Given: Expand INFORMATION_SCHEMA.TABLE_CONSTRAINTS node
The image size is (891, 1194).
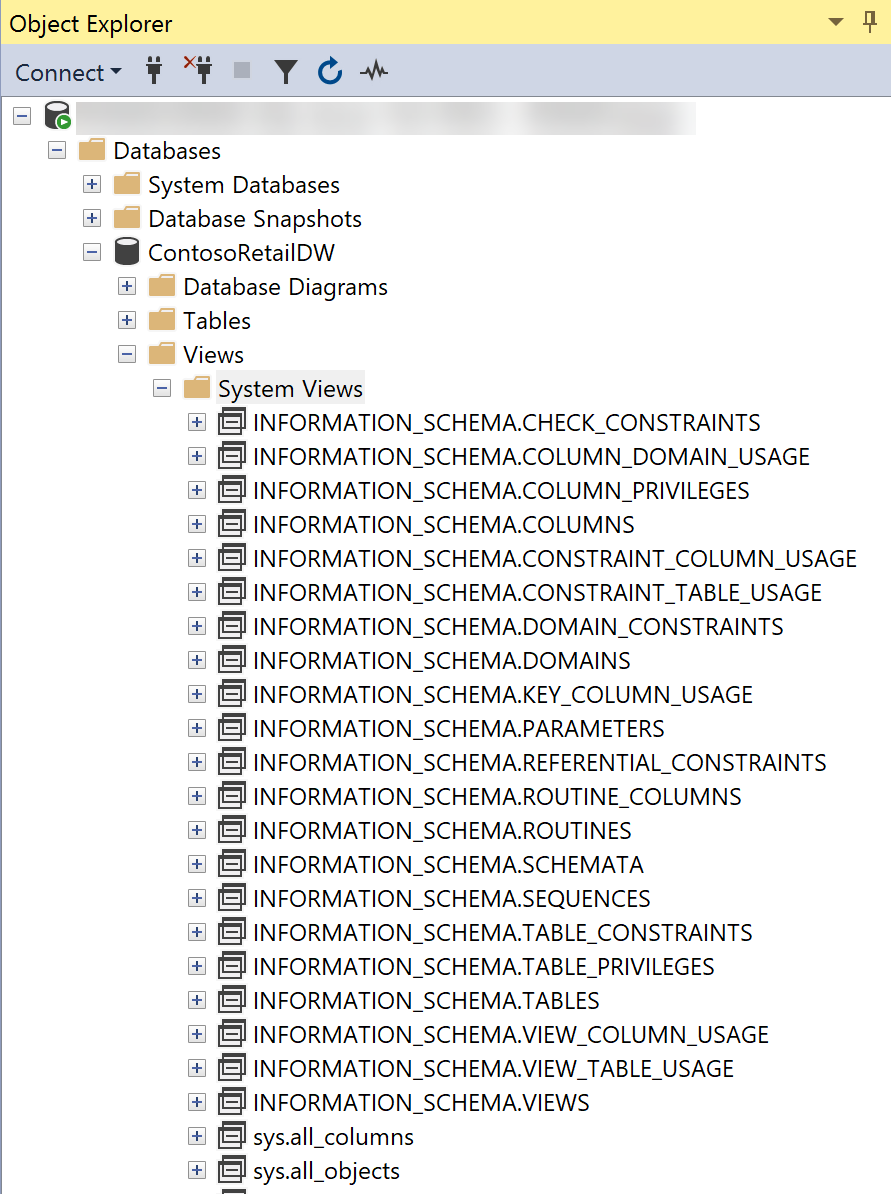Looking at the screenshot, I should pyautogui.click(x=197, y=932).
